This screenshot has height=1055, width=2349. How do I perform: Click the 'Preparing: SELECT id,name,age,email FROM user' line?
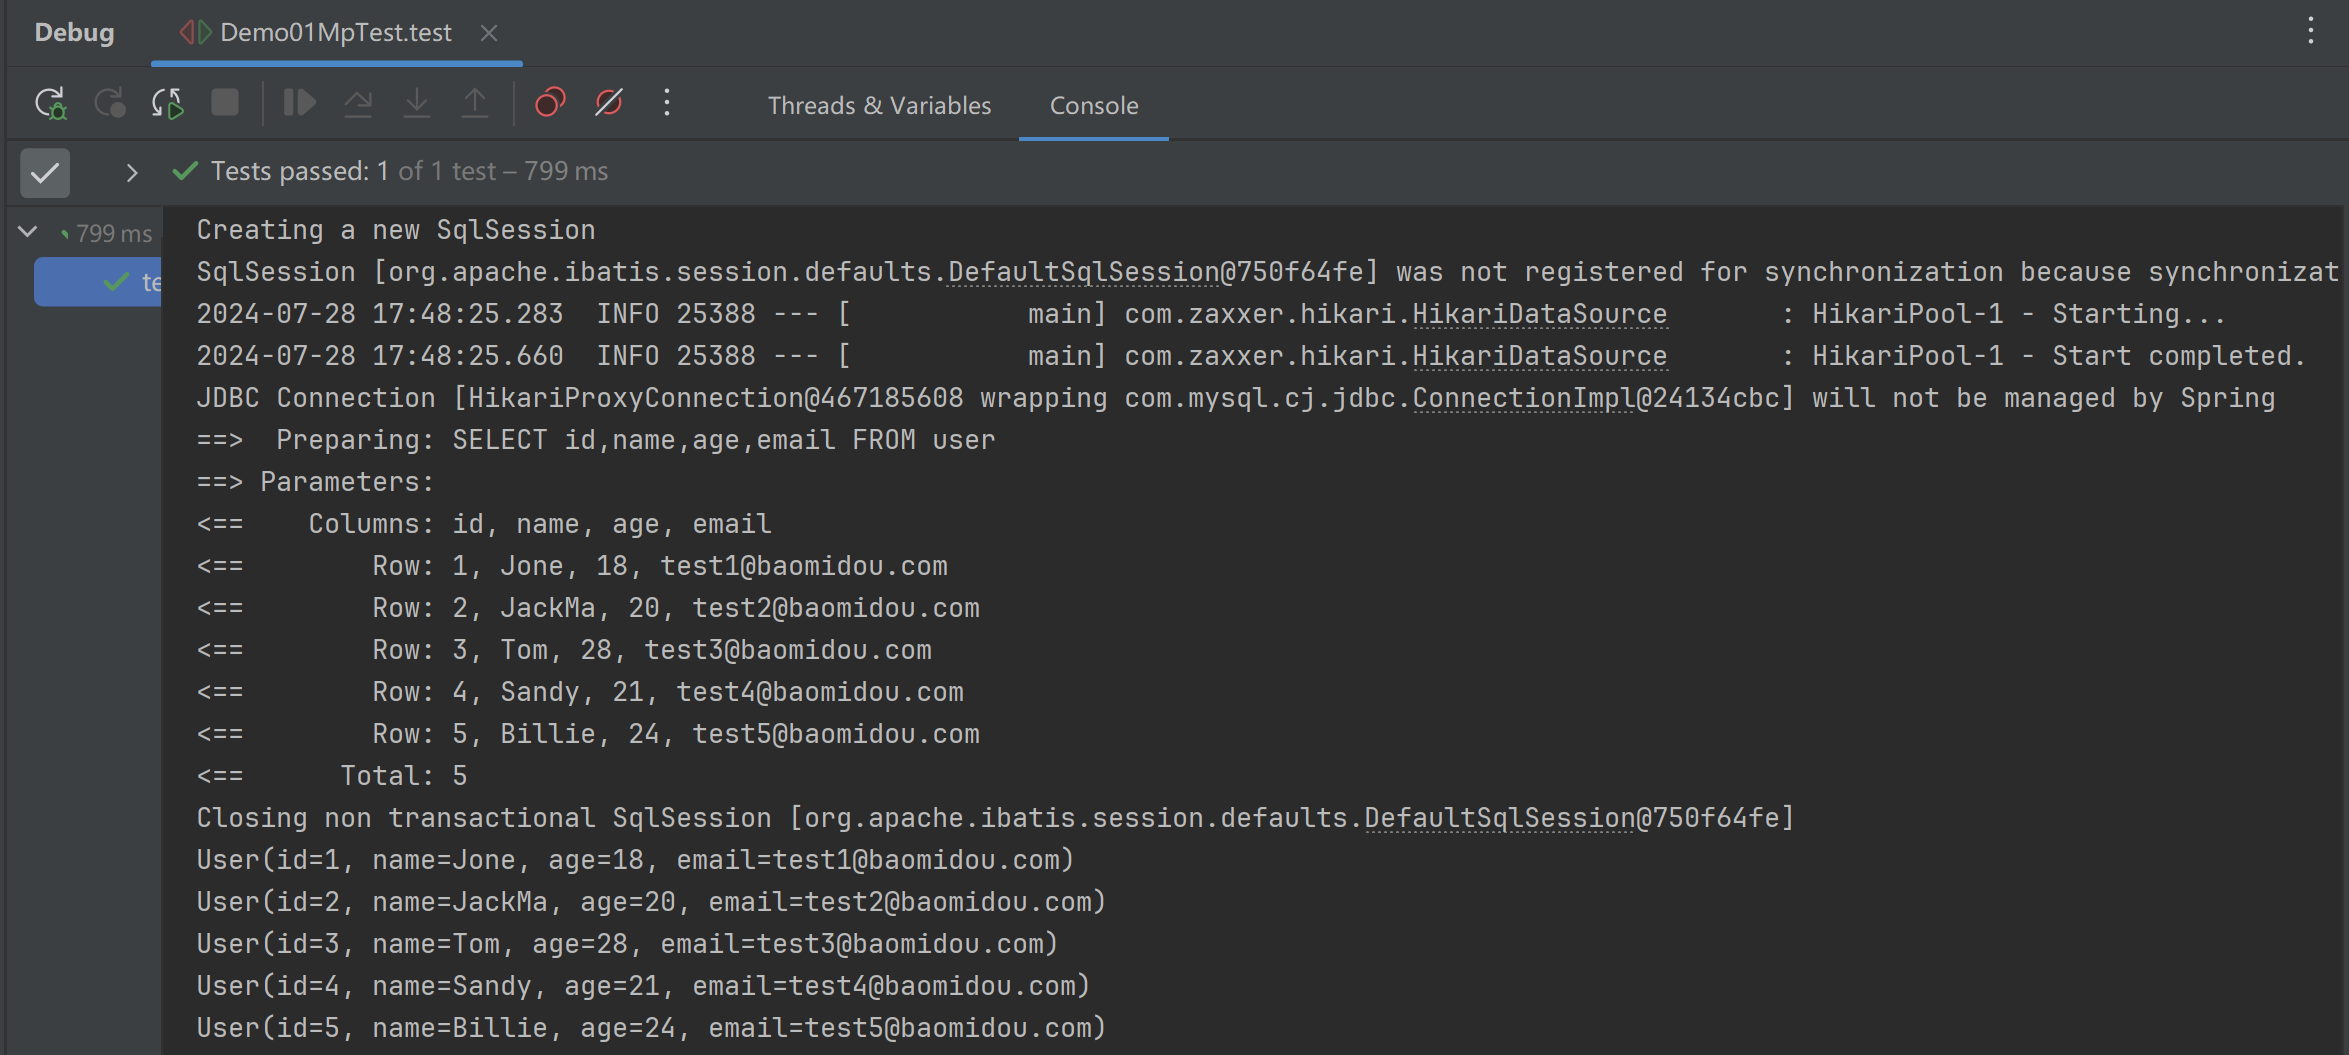coord(596,440)
